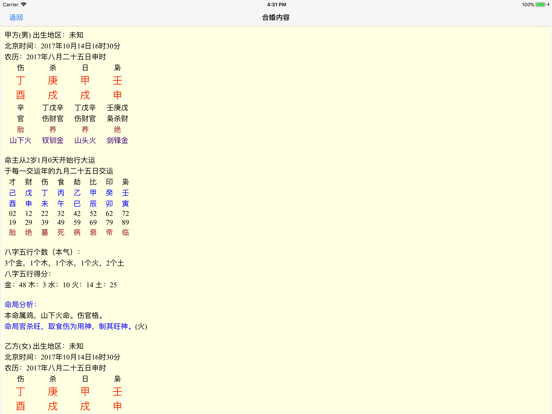Click the 枭杀财 ten-gods label

117,119
